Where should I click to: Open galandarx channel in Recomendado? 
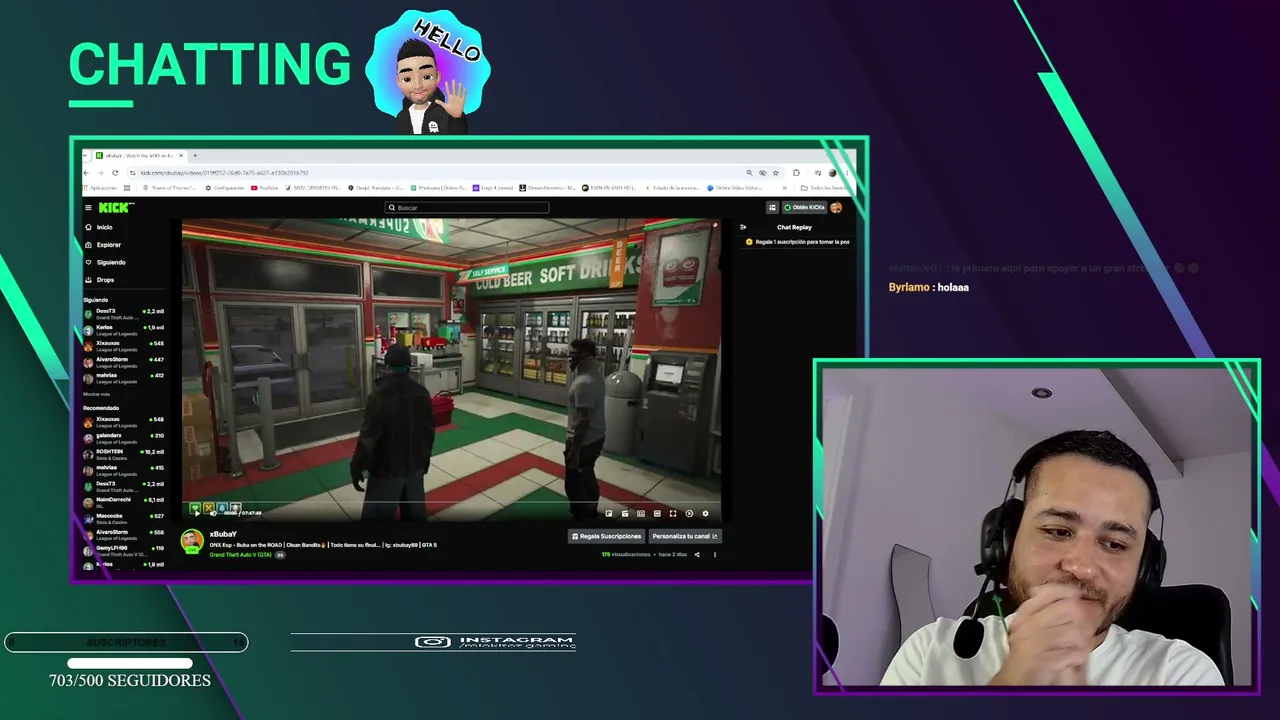(x=123, y=438)
